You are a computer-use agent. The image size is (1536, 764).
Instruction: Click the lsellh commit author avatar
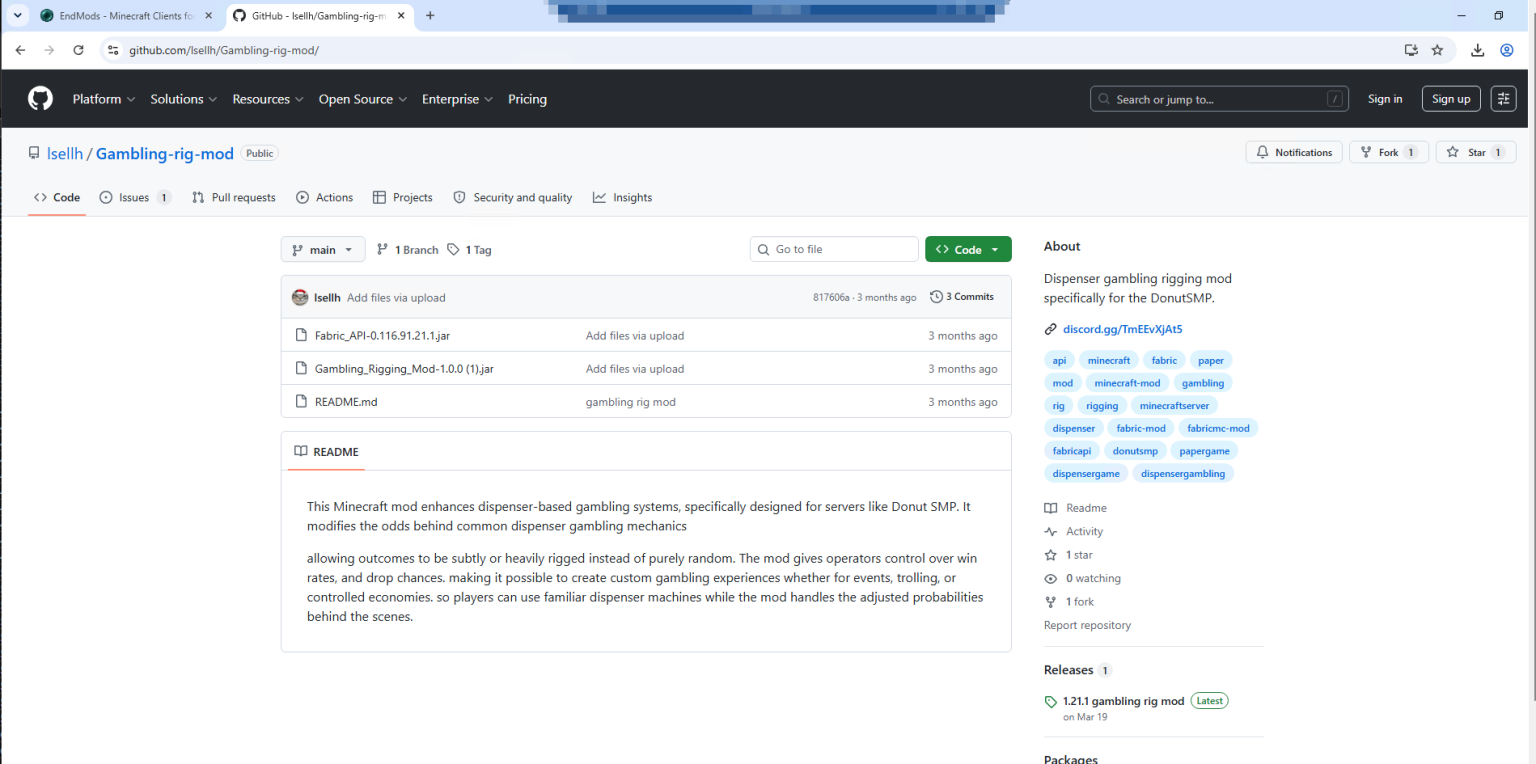pyautogui.click(x=300, y=297)
